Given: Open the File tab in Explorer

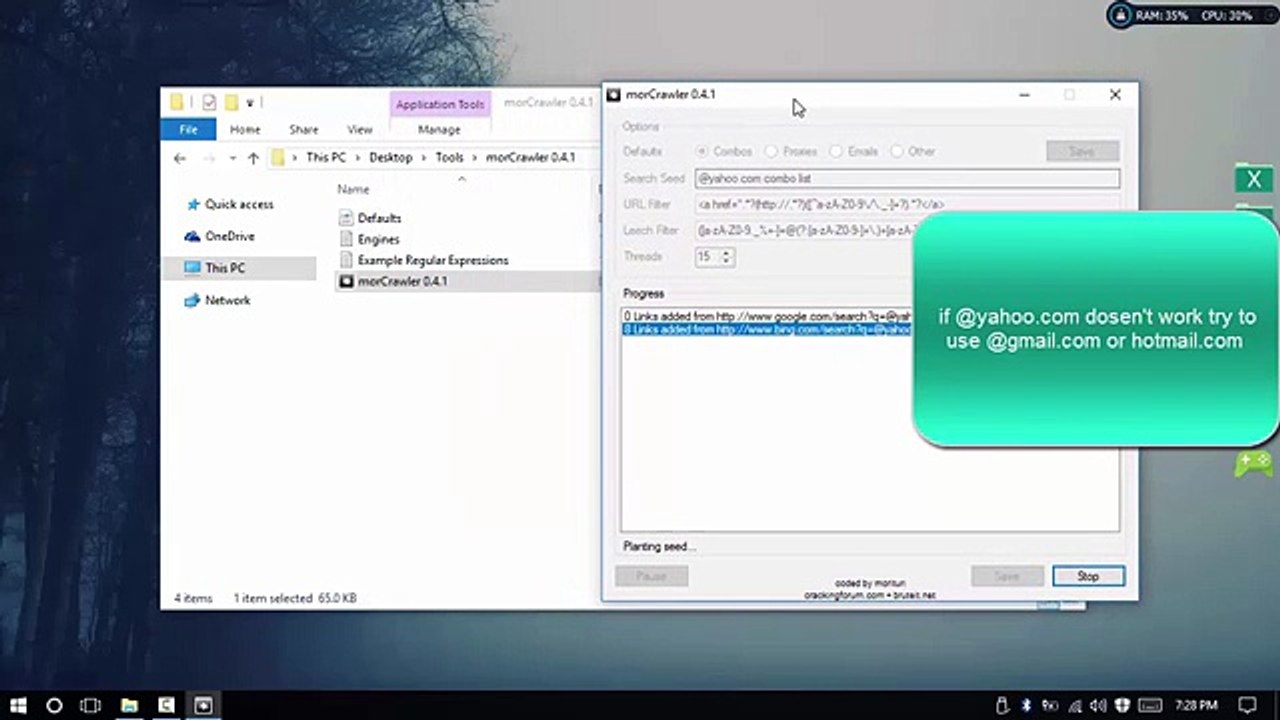Looking at the screenshot, I should pyautogui.click(x=188, y=129).
